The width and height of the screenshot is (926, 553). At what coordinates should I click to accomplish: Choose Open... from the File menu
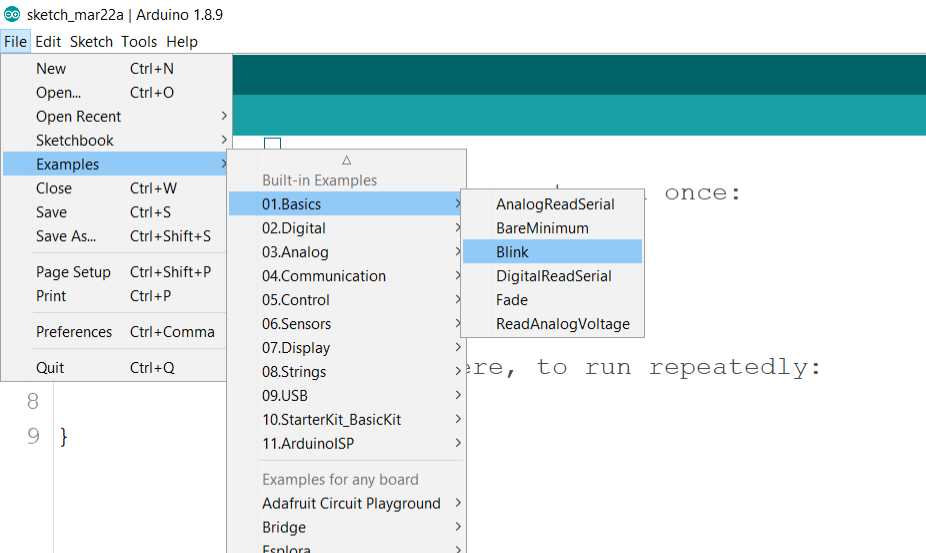click(115, 93)
